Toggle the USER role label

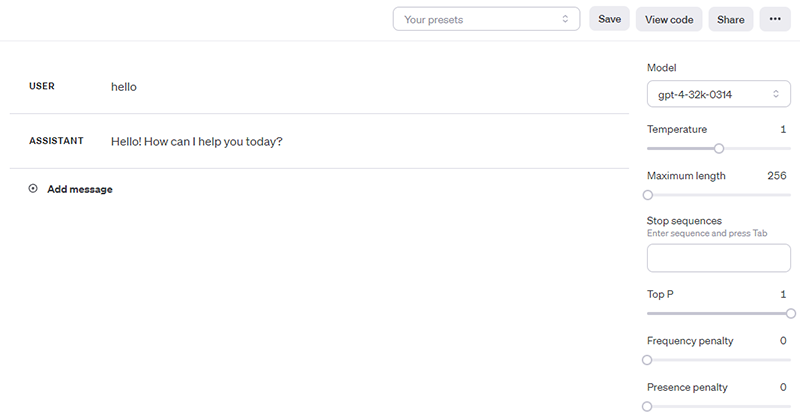coord(42,87)
